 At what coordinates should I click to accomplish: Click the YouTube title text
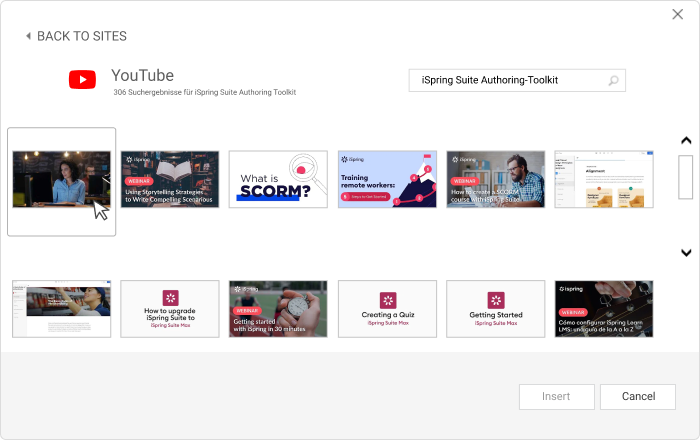(142, 75)
